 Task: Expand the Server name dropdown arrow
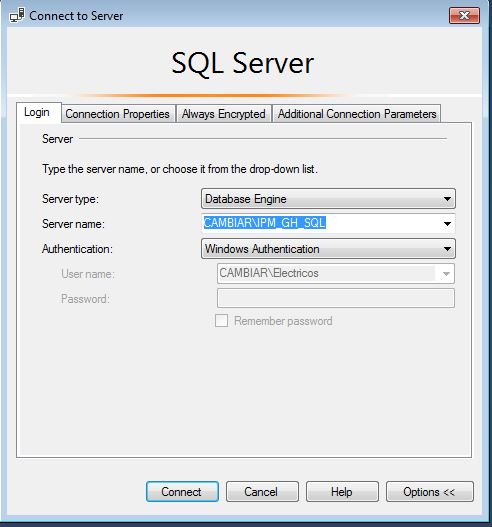point(447,224)
